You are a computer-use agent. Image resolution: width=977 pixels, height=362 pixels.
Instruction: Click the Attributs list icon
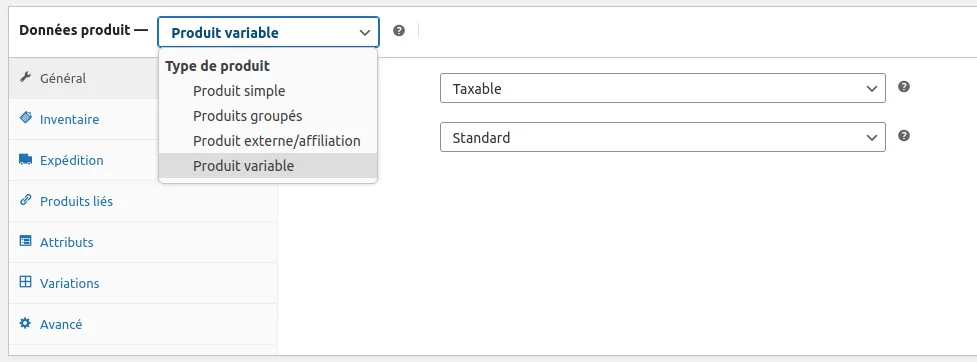pos(26,242)
